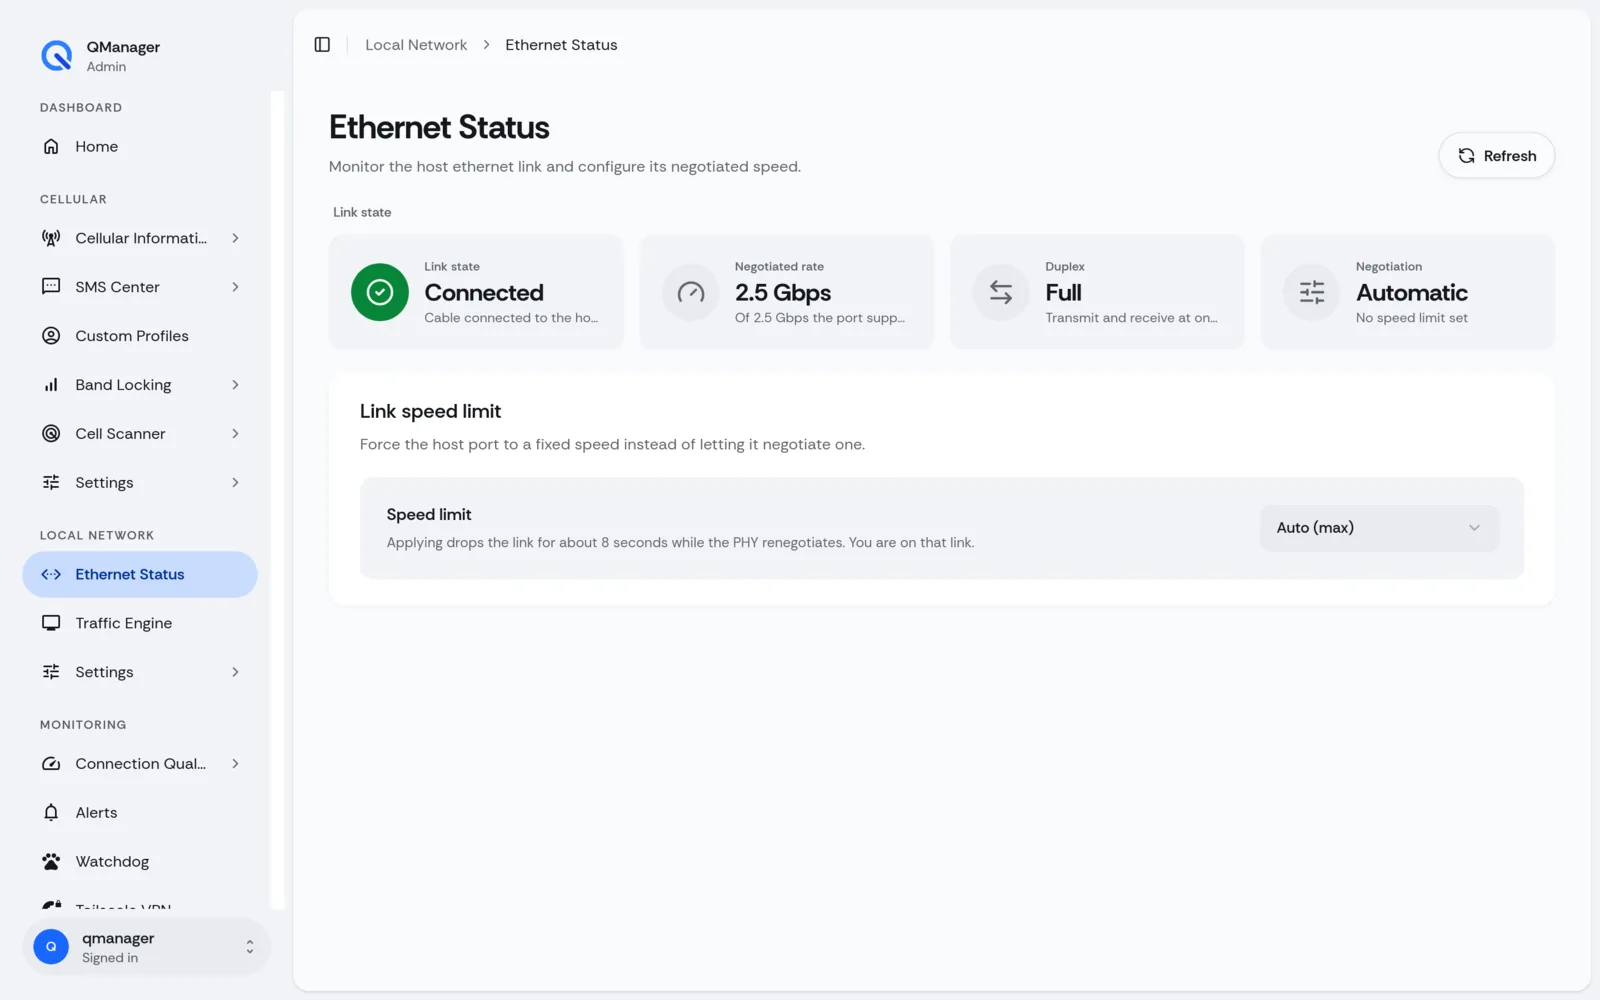Click the Ethernet Status breadcrumb
This screenshot has height=1000, width=1600.
coord(561,45)
